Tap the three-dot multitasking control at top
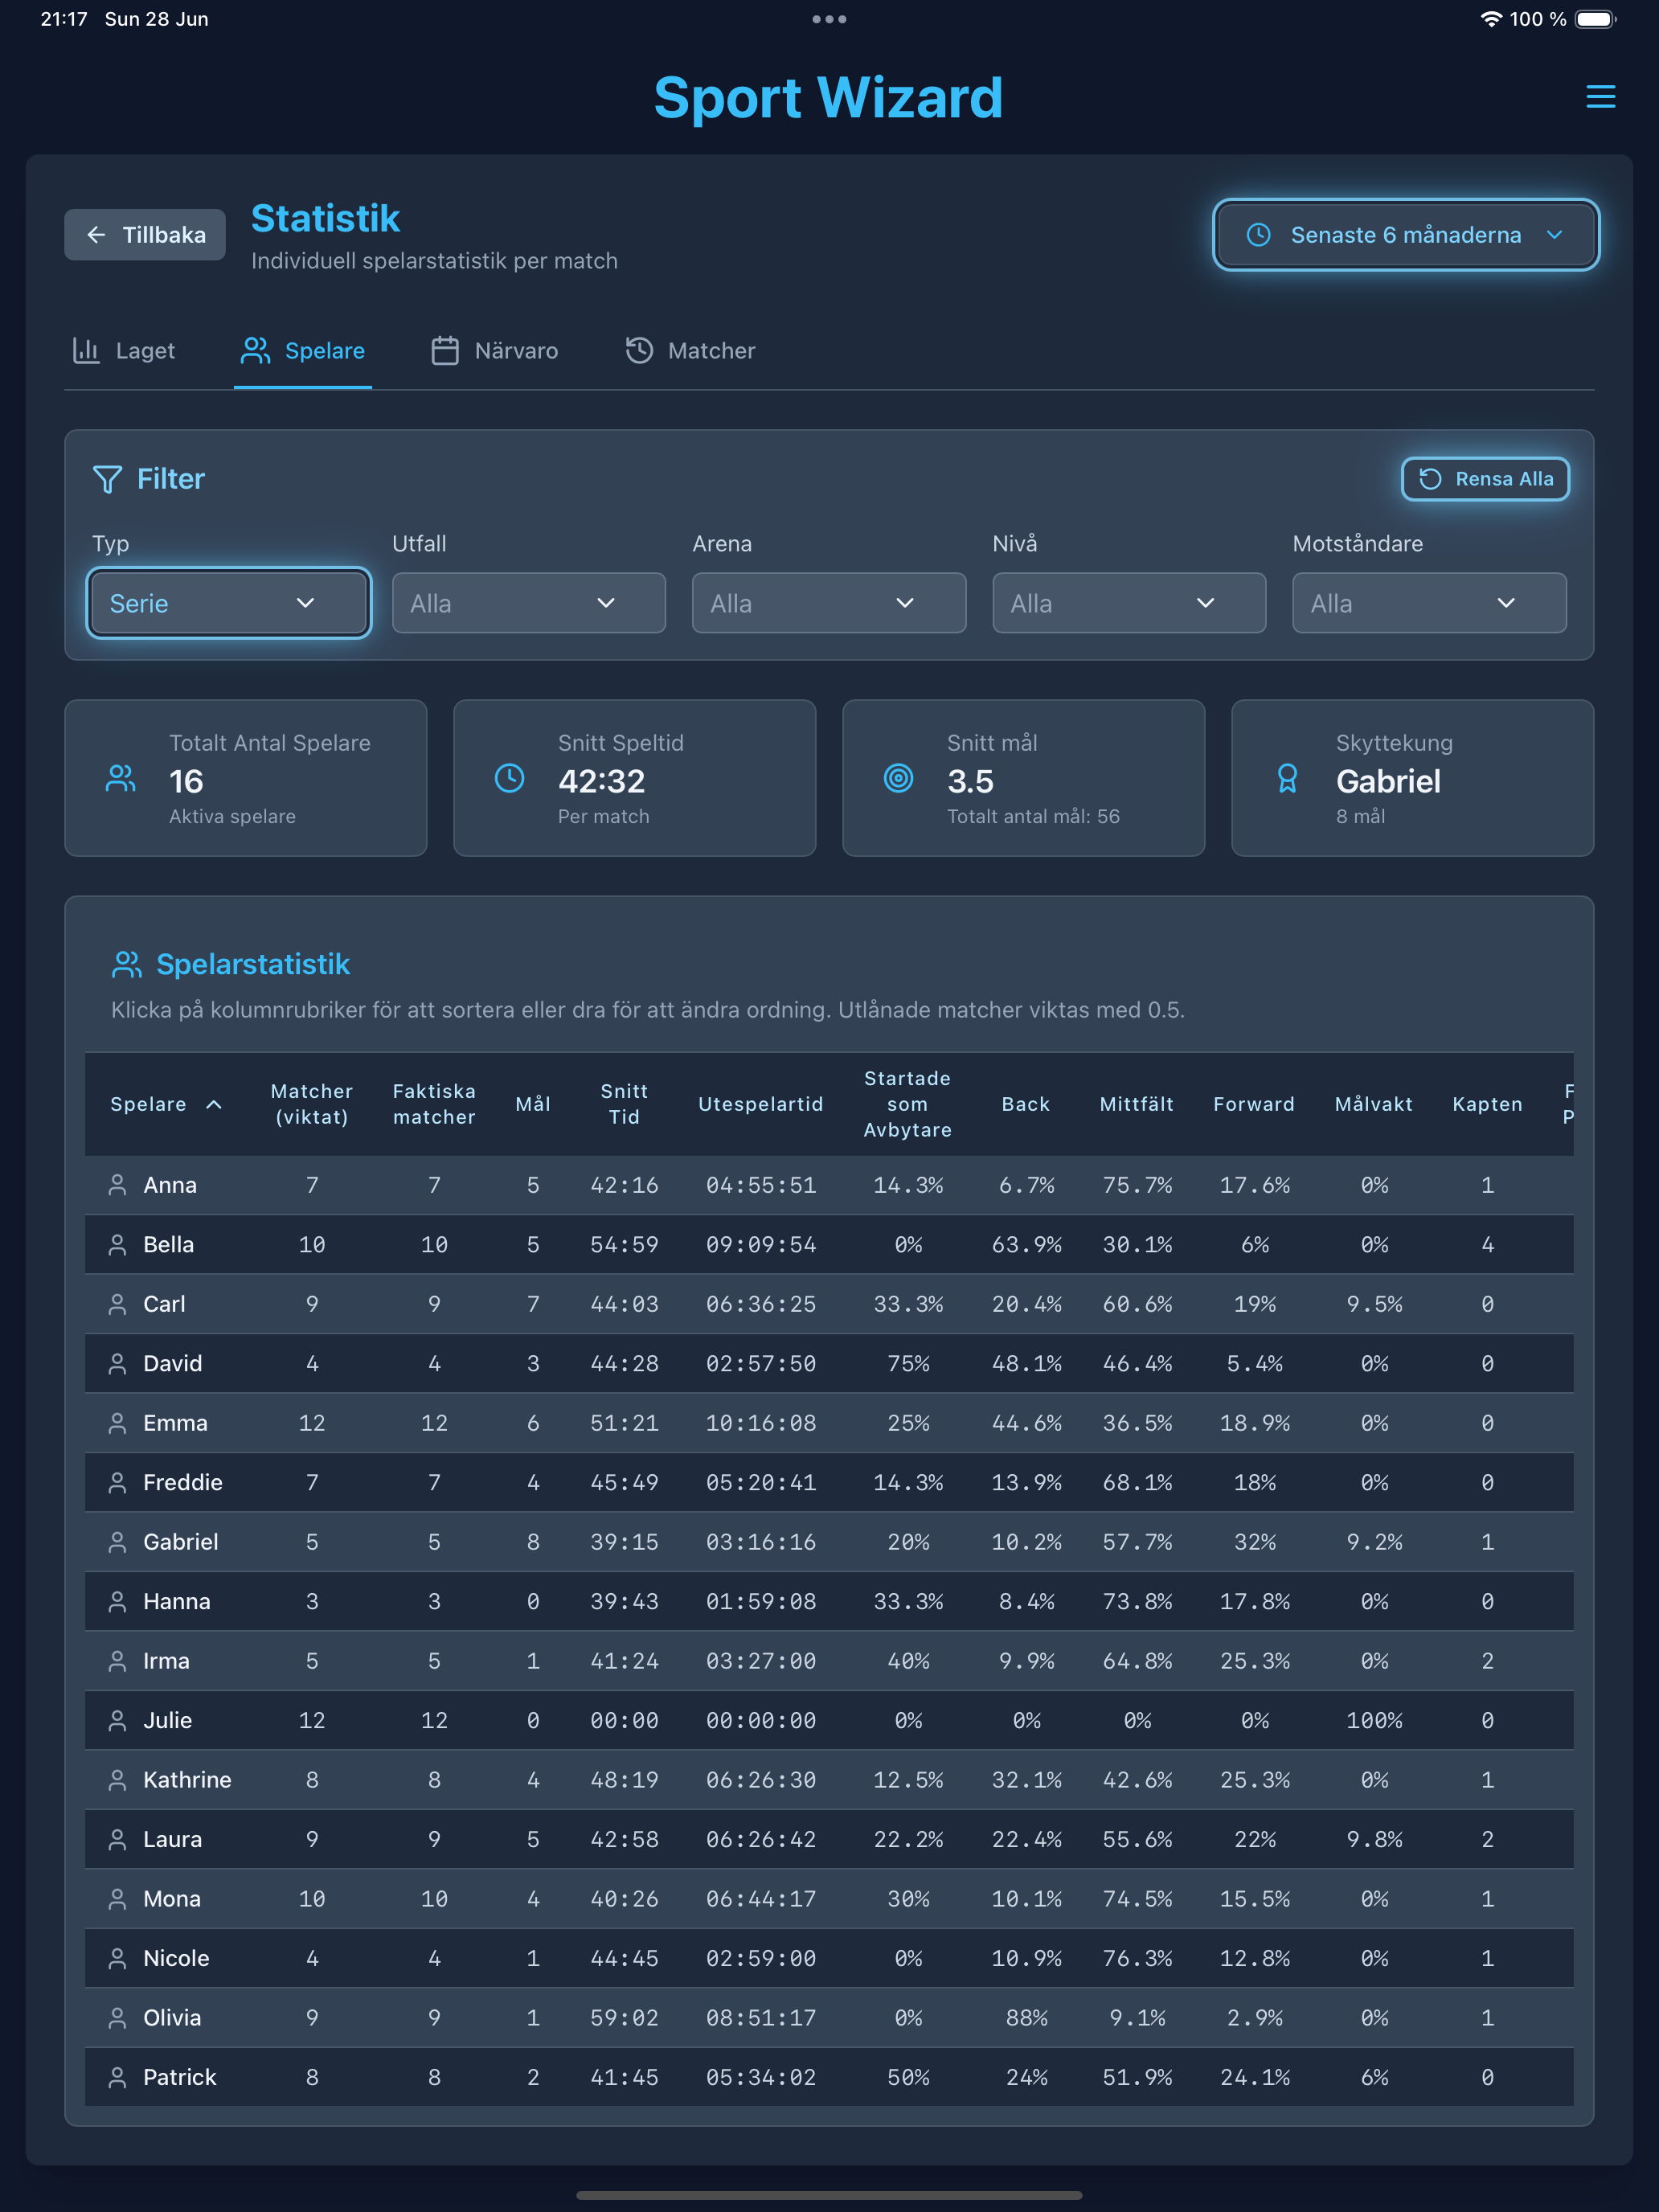 [829, 19]
